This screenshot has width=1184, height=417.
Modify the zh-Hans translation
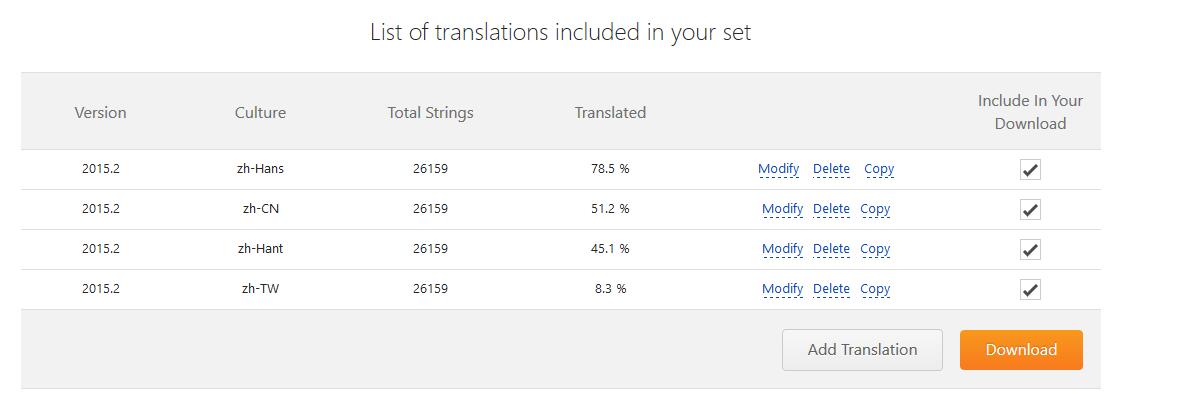point(779,169)
